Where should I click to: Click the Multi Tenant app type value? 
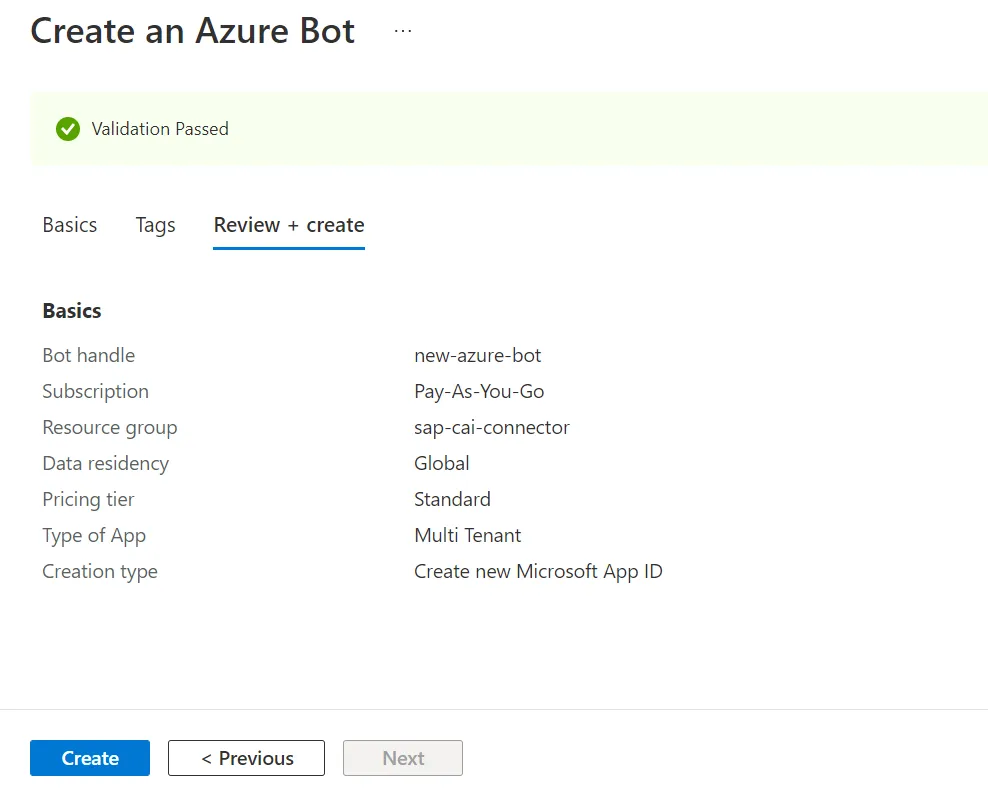468,535
